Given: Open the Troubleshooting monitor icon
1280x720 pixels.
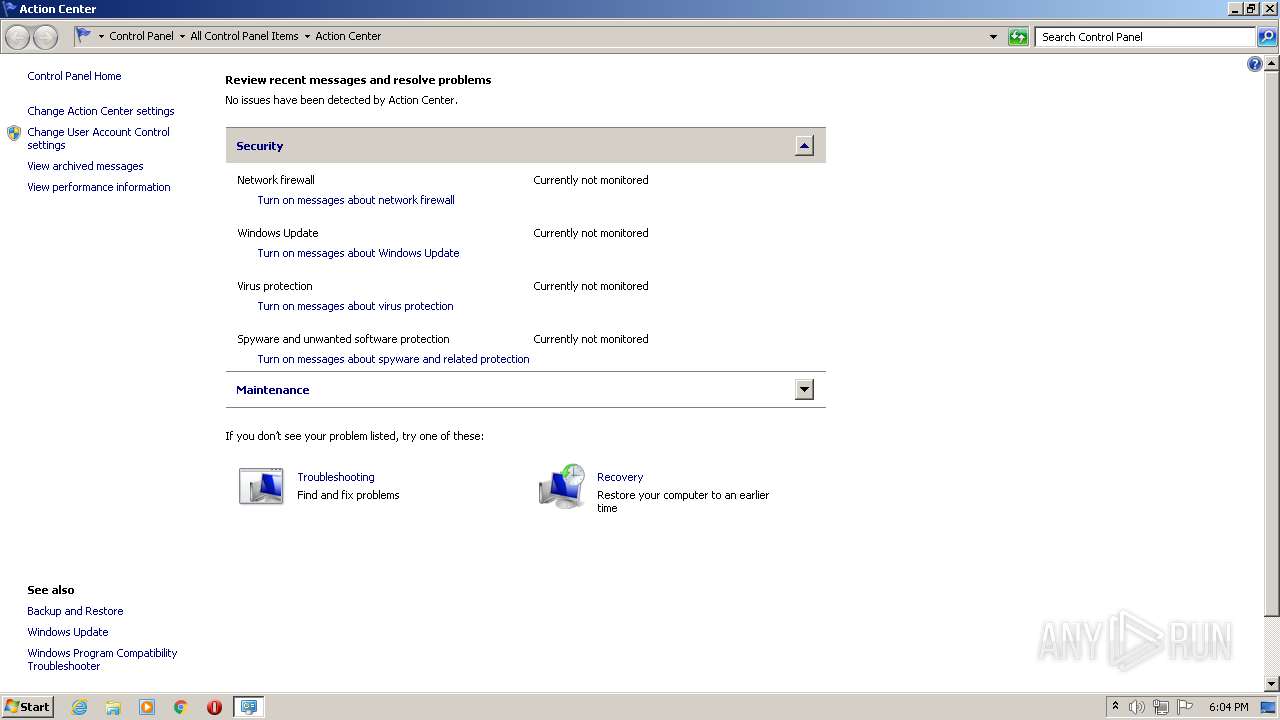Looking at the screenshot, I should (261, 486).
